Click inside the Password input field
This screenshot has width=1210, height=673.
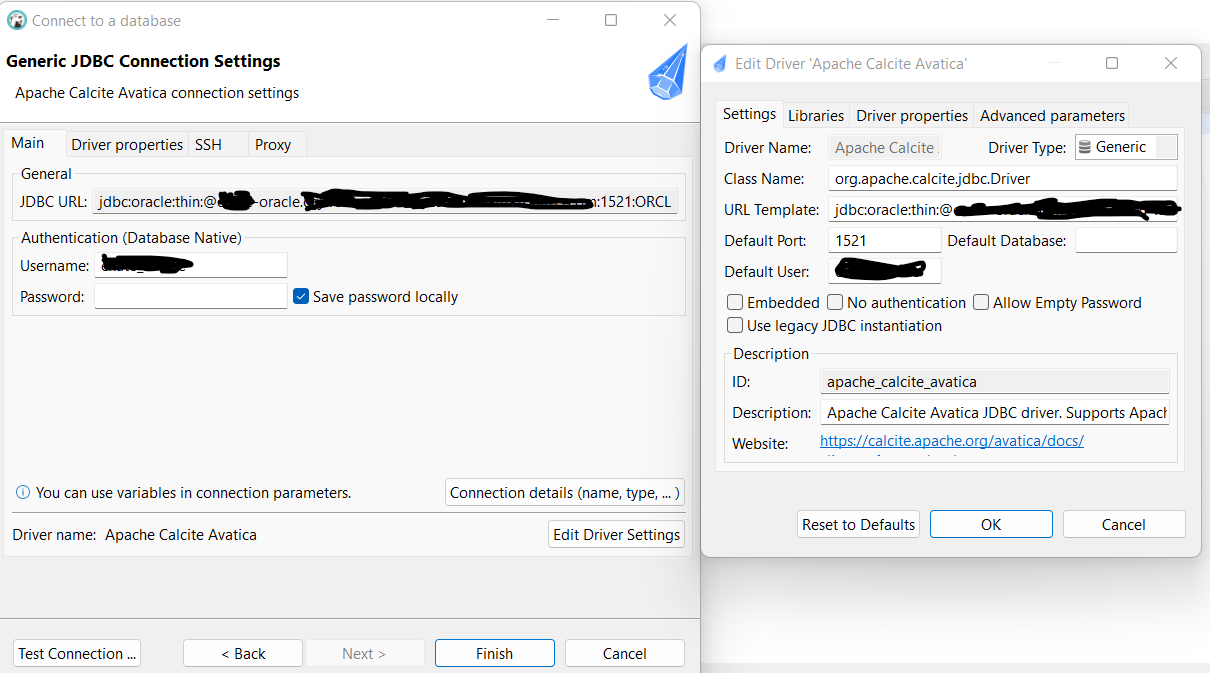pyautogui.click(x=190, y=296)
